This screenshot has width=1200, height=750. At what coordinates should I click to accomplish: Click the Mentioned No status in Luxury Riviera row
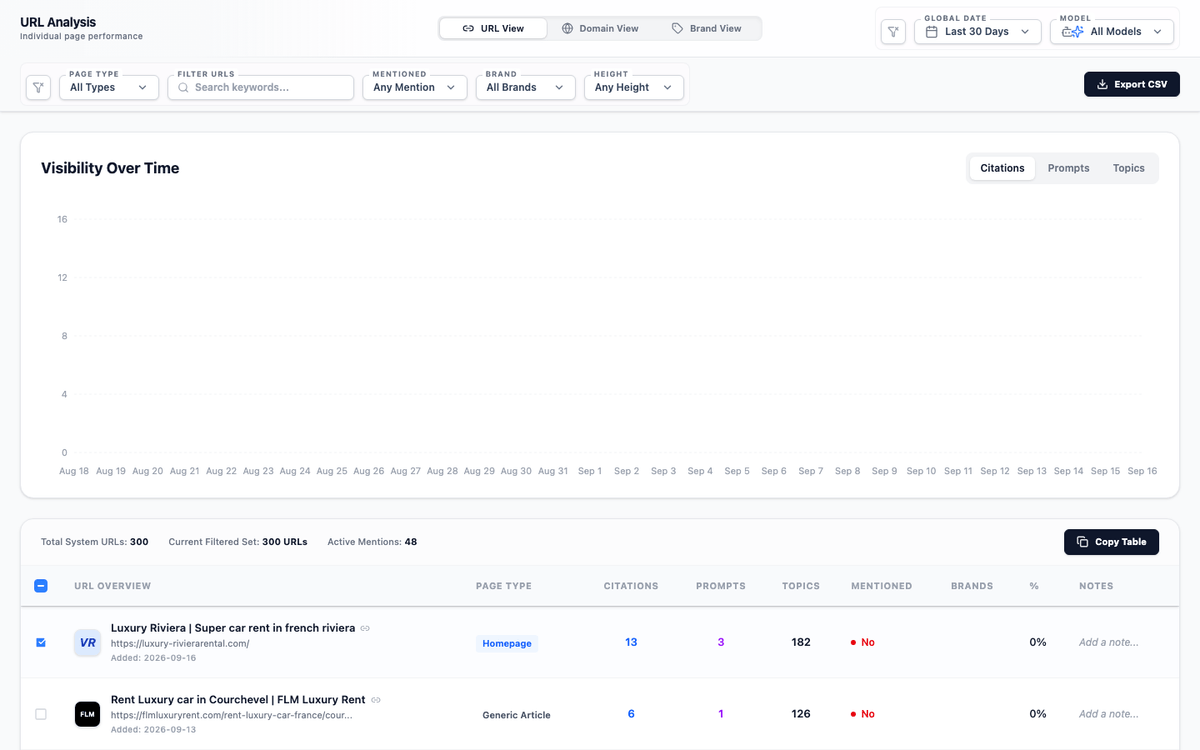862,642
